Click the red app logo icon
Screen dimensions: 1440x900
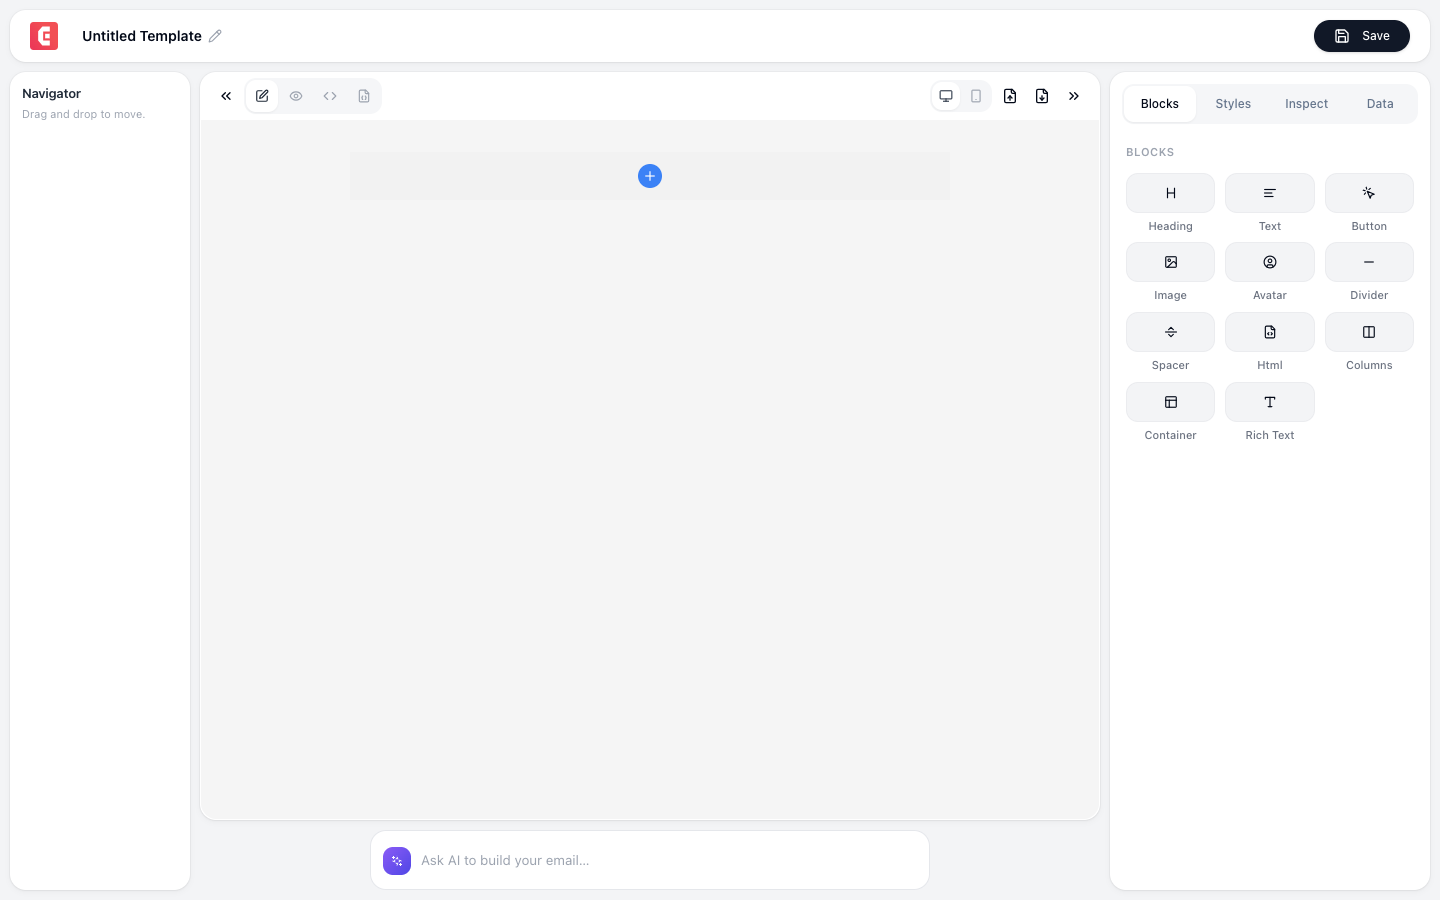(x=44, y=36)
